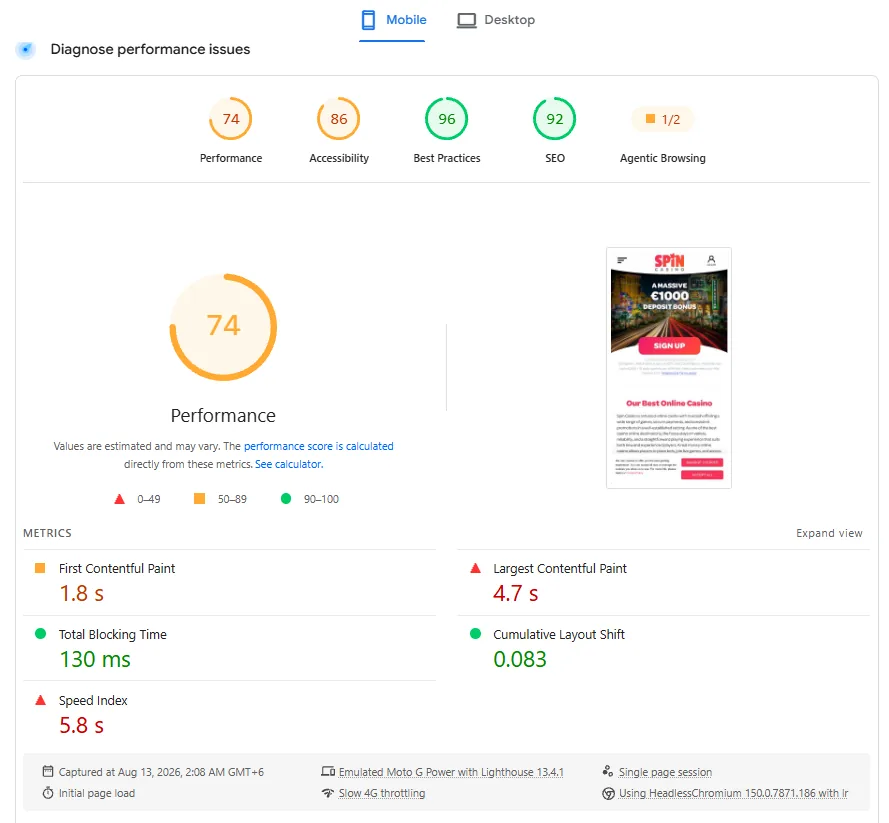Select the Best Practices score gauge 96
This screenshot has width=889, height=823.
point(447,119)
